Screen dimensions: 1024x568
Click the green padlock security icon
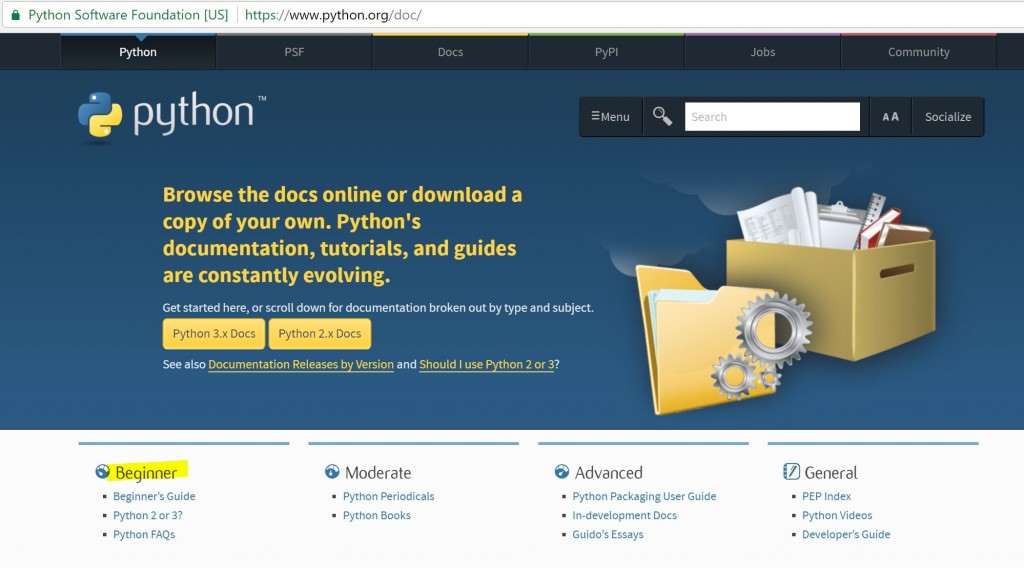click(x=16, y=14)
